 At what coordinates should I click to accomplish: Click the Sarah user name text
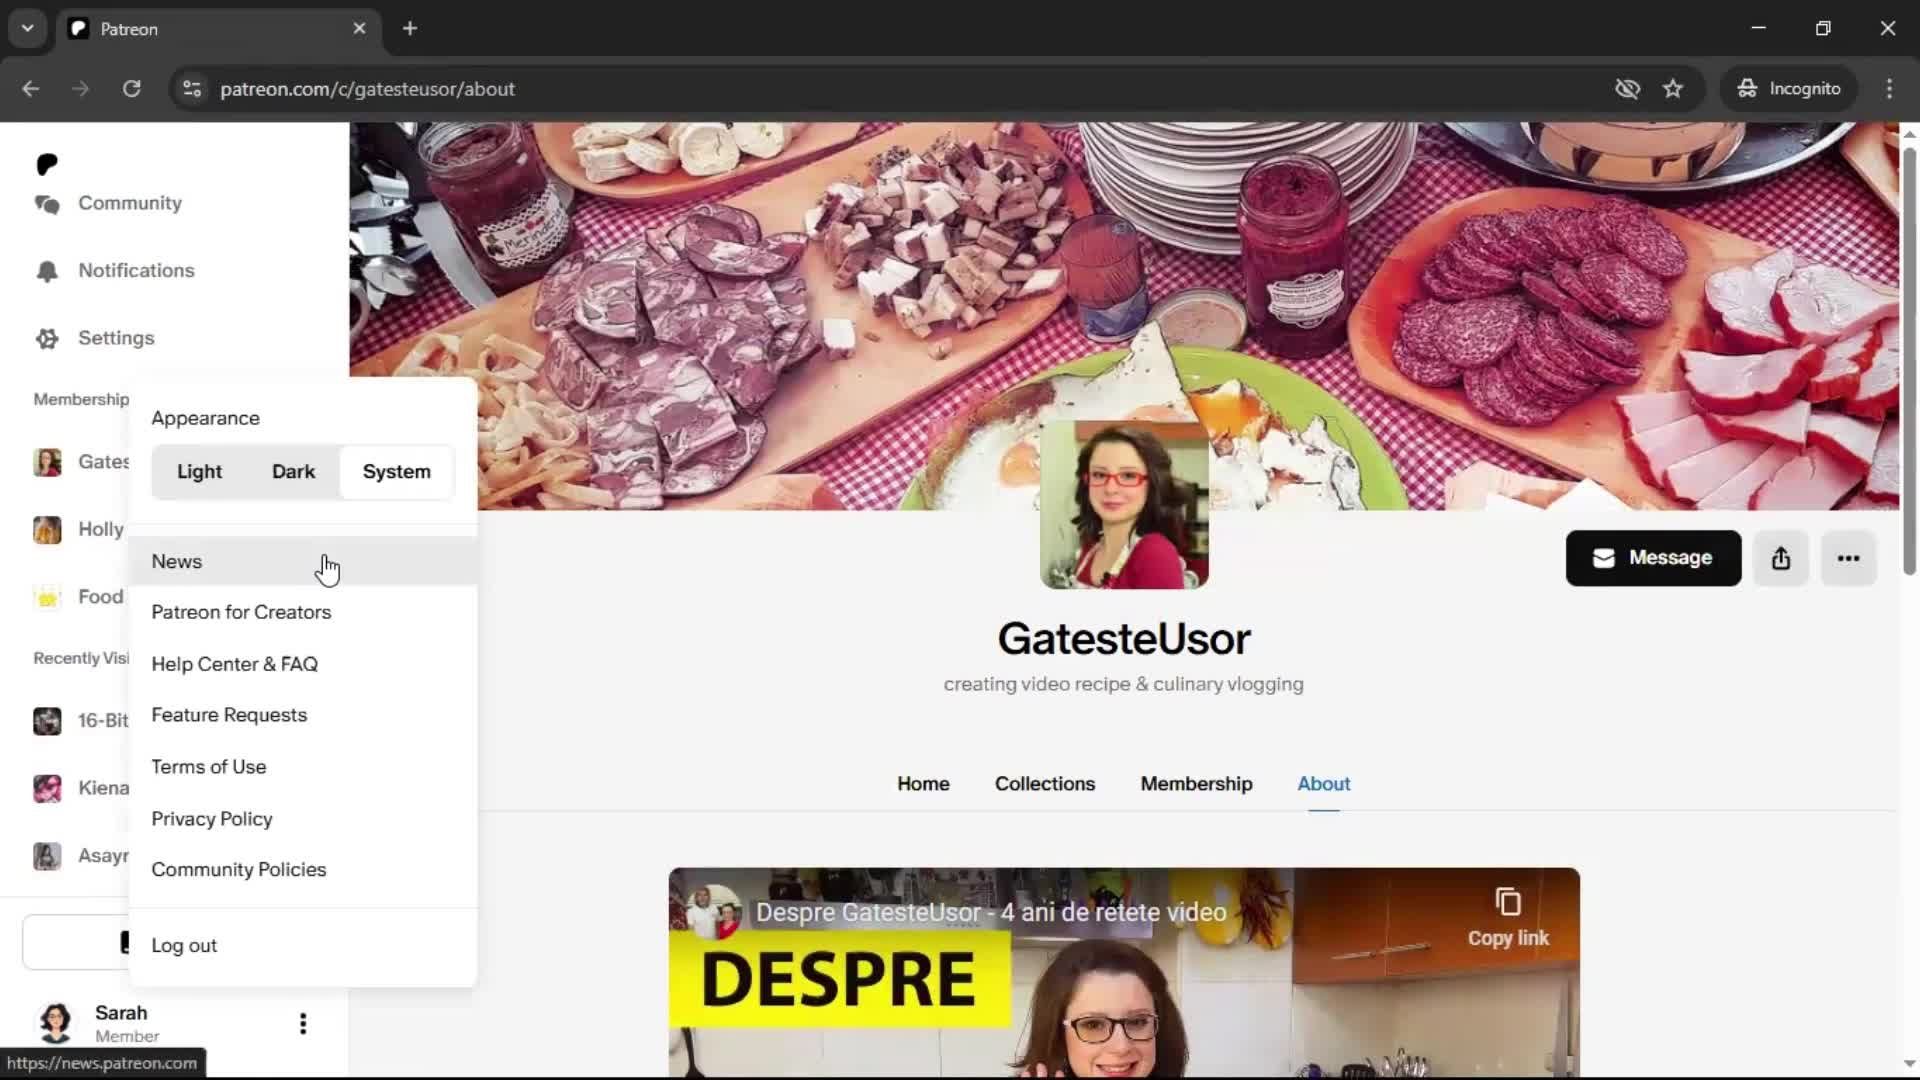[121, 1013]
